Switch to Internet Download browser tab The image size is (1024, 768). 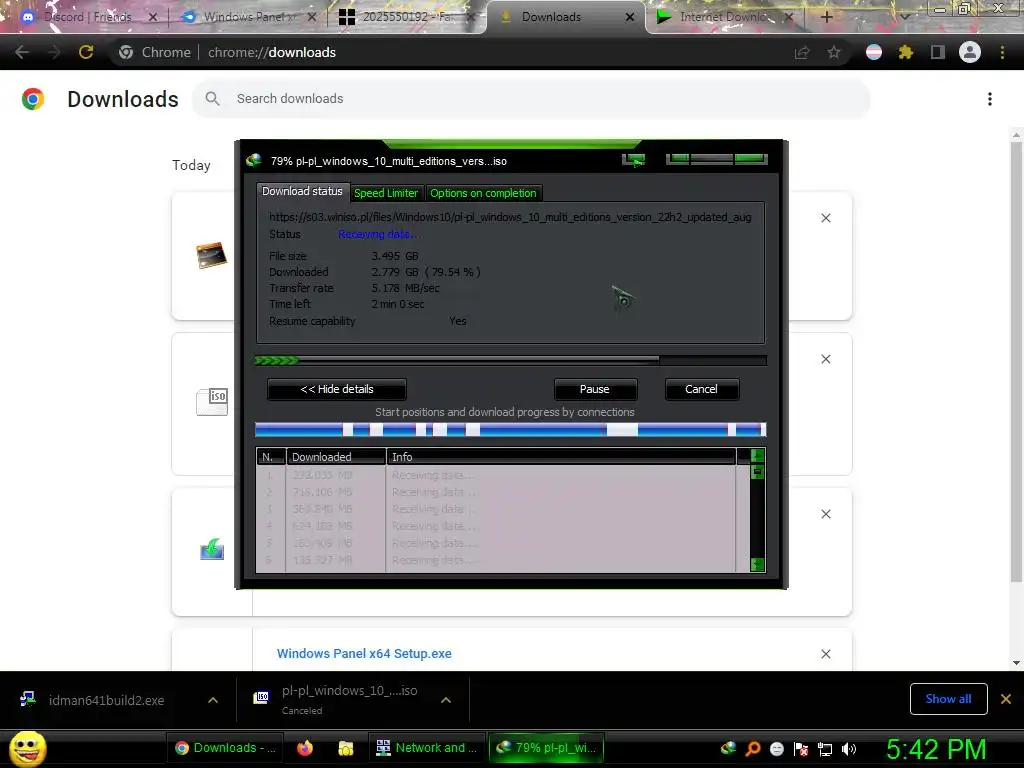724,17
